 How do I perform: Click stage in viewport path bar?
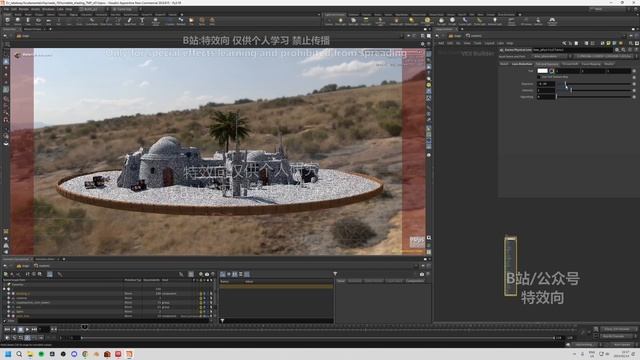(23, 36)
